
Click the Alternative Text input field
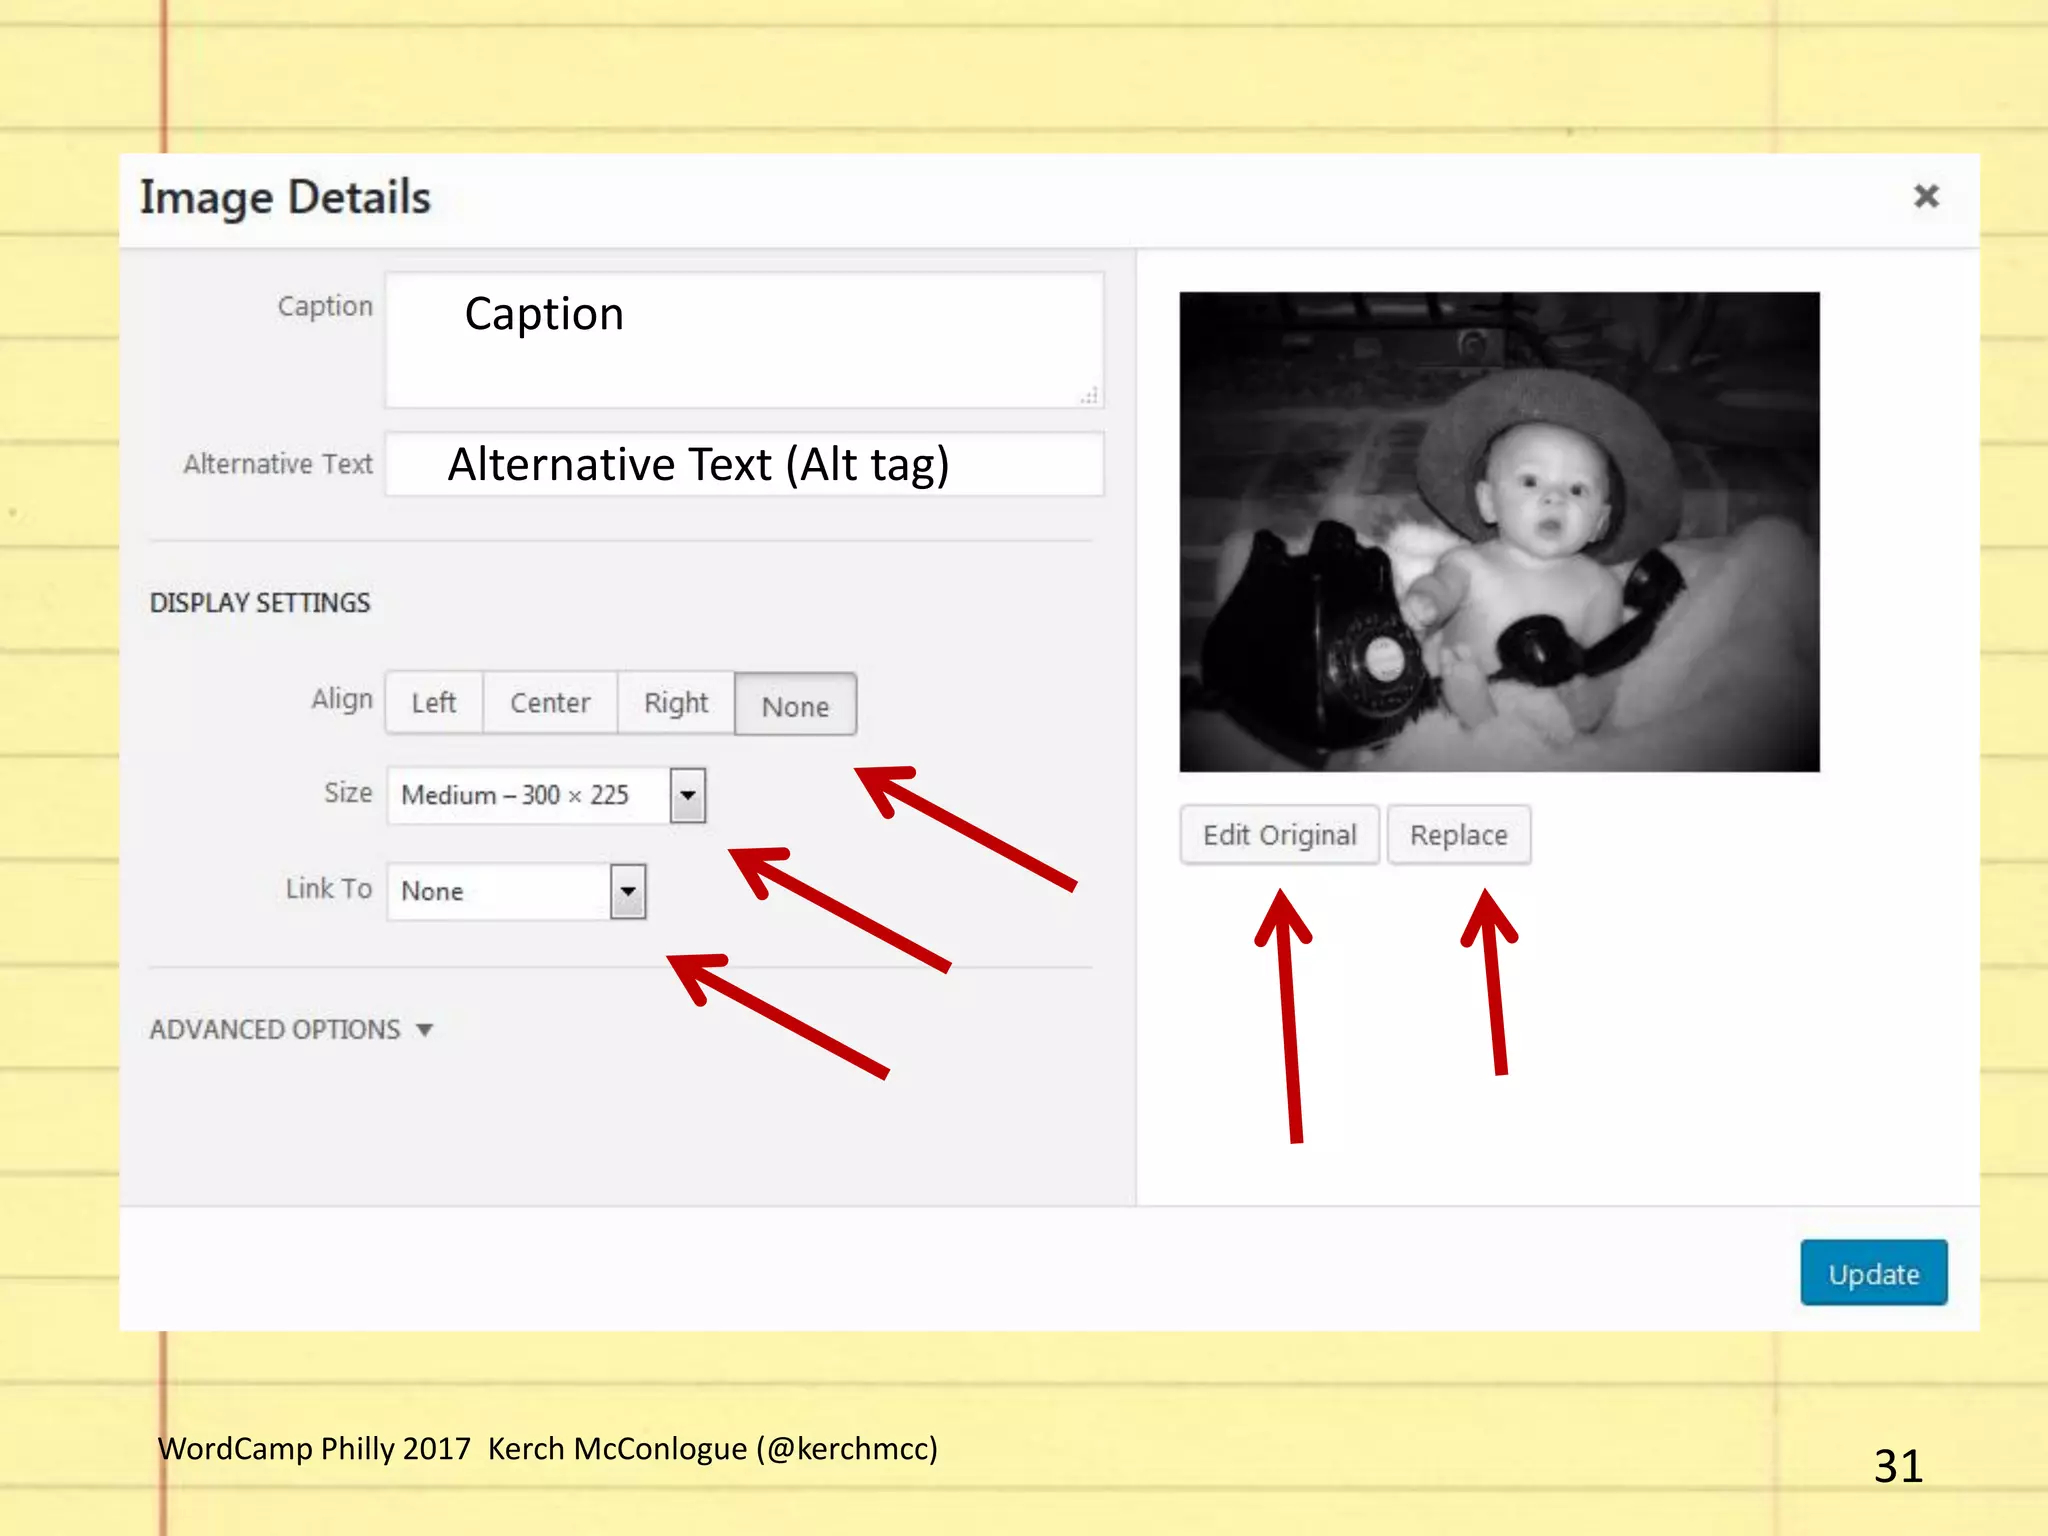[x=744, y=464]
